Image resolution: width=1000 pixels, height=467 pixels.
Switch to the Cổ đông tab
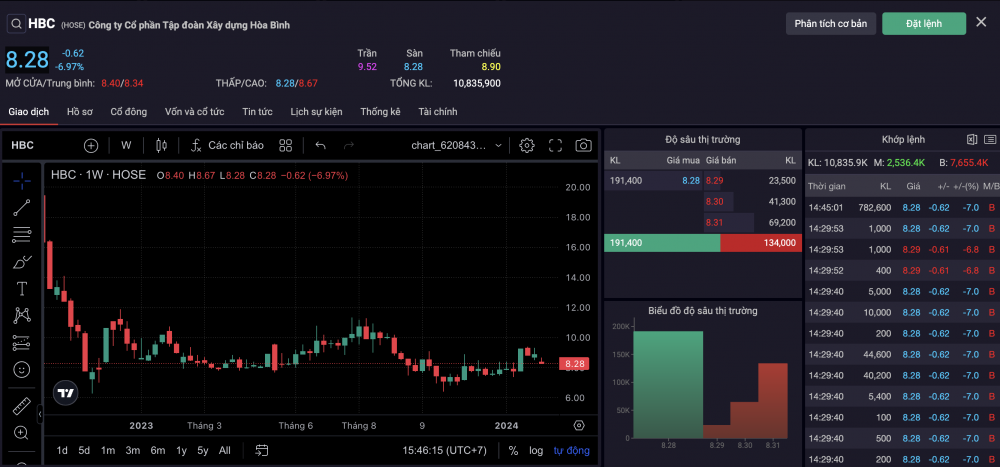tap(129, 112)
